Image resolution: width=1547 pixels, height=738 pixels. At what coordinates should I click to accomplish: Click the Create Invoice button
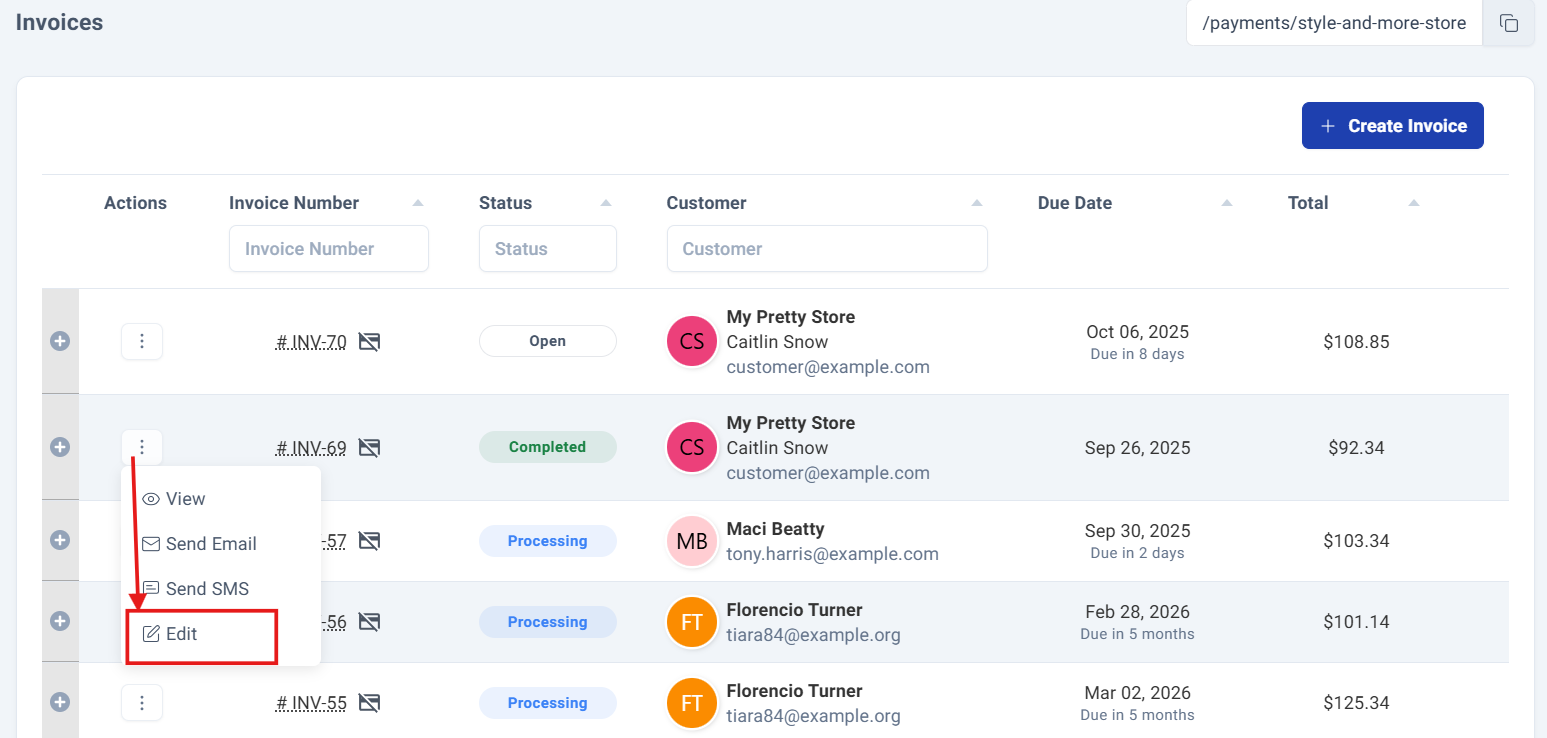coord(1393,126)
